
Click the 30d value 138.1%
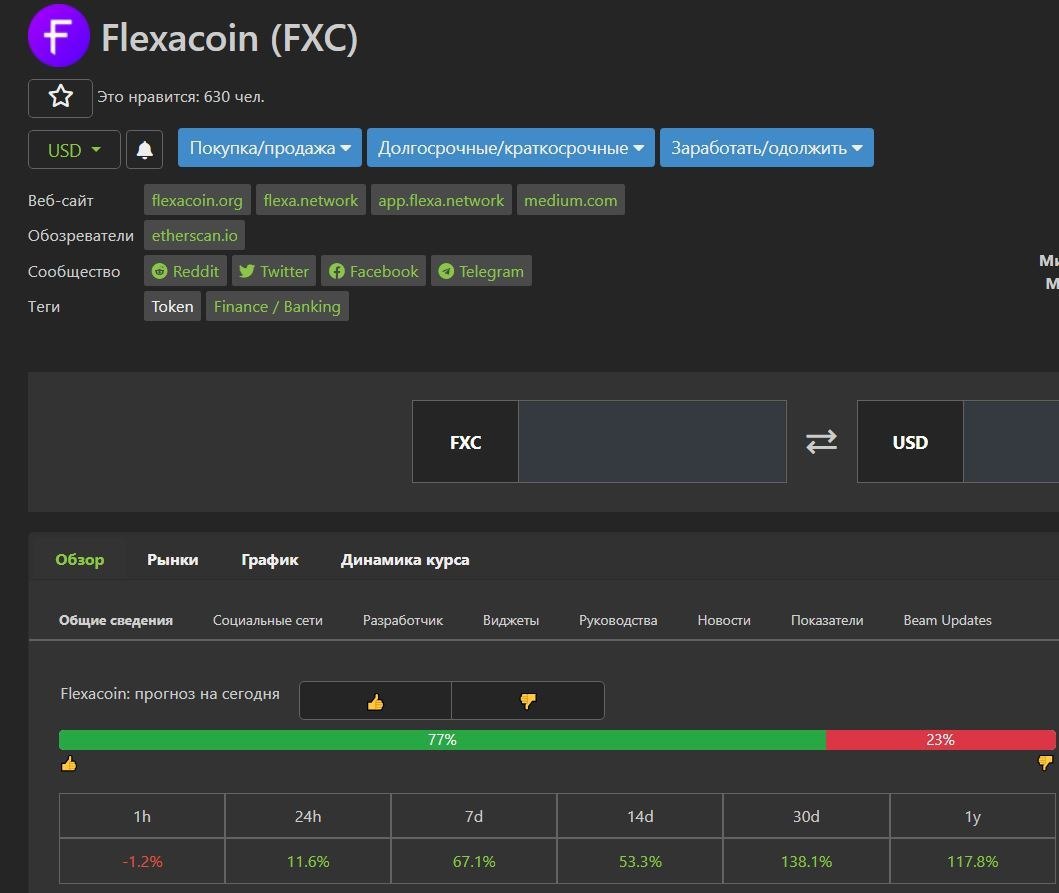tap(806, 861)
